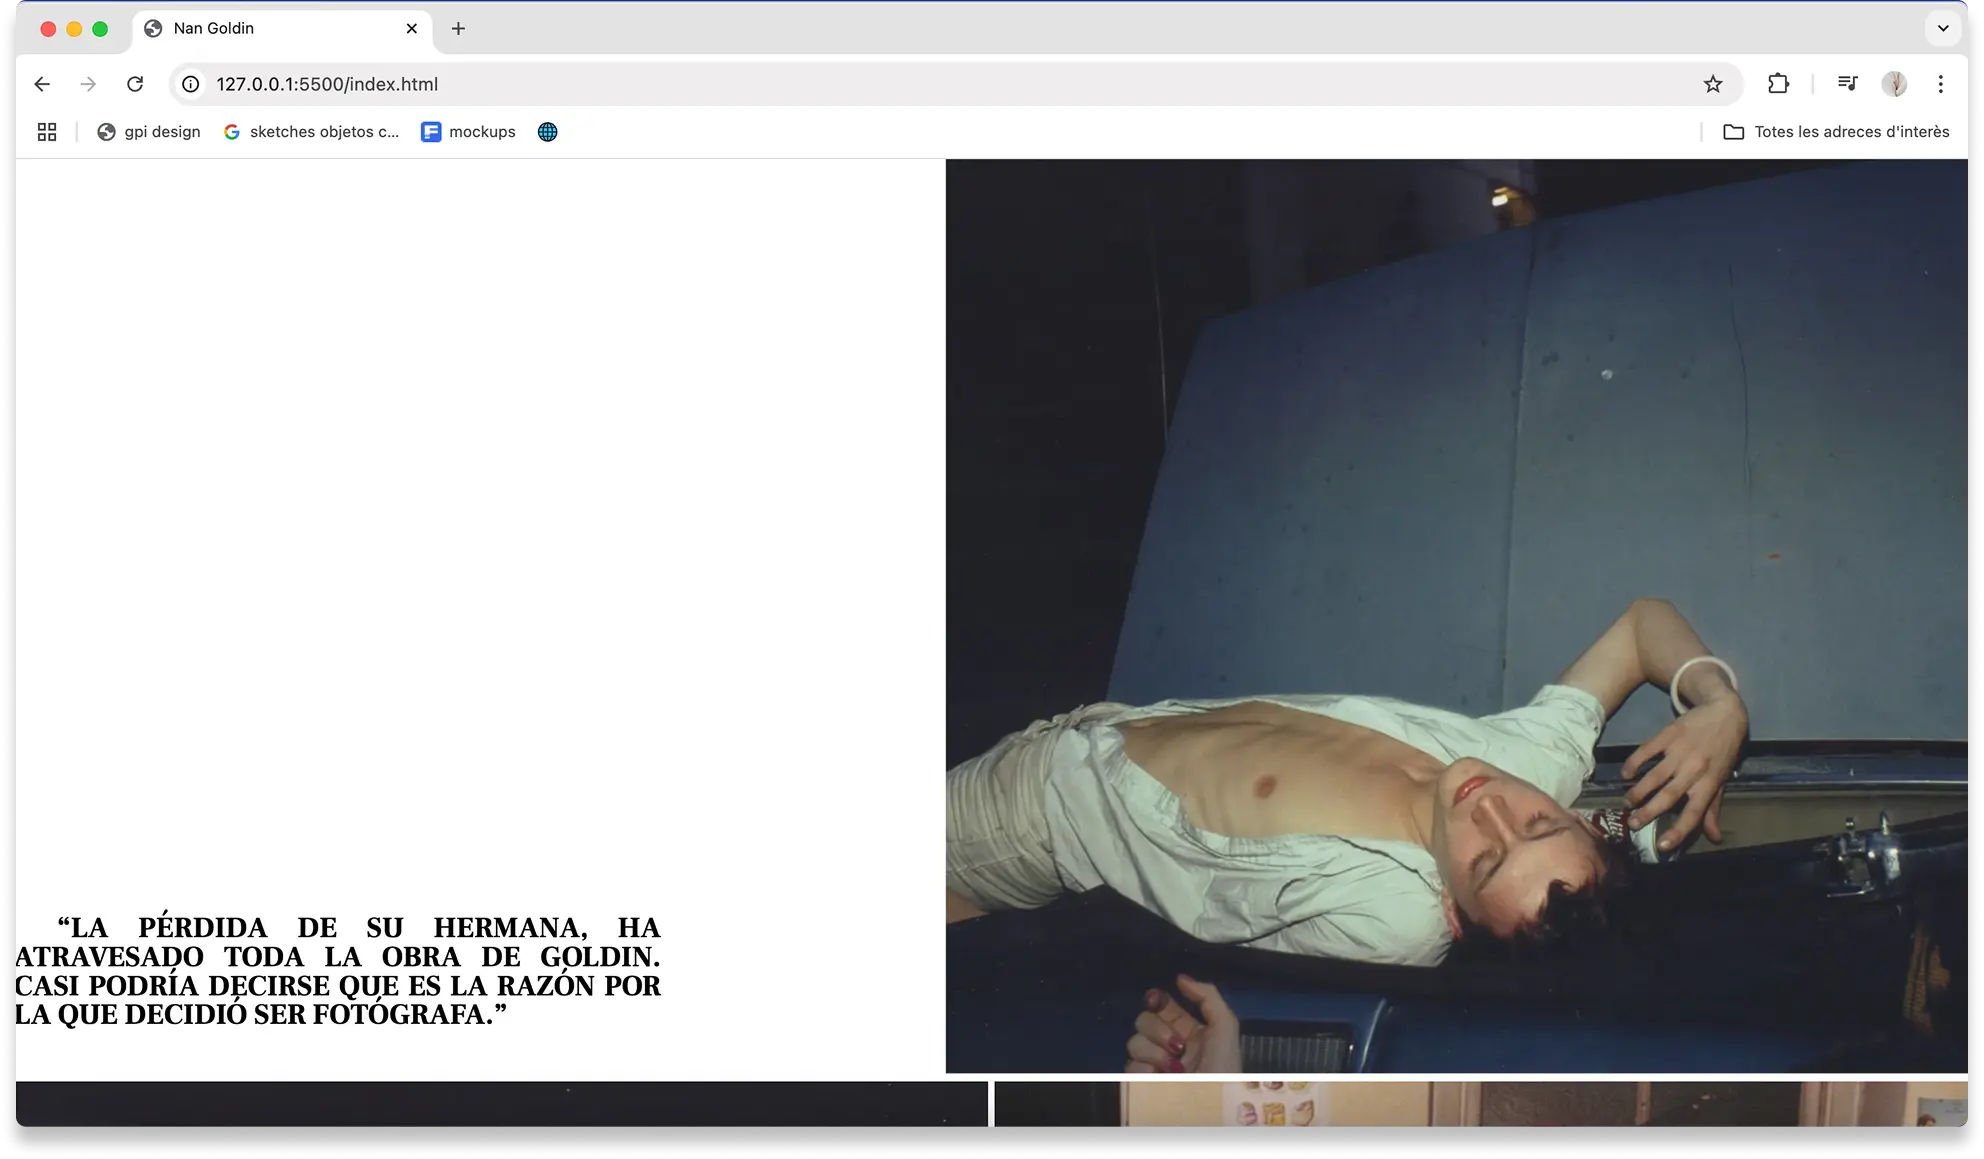
Task: Close the Nan Goldin tab
Action: click(412, 29)
